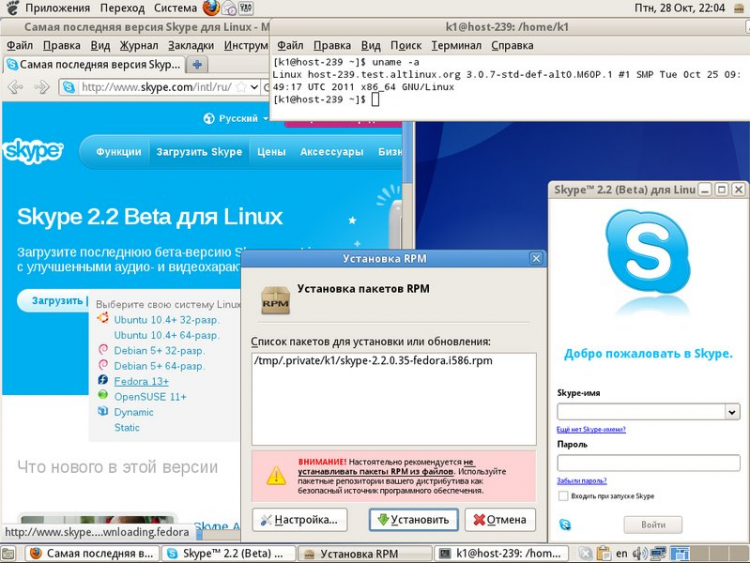Select the Самая последняя версия Skyp... tab
This screenshot has height=563, width=750.
[x=93, y=65]
